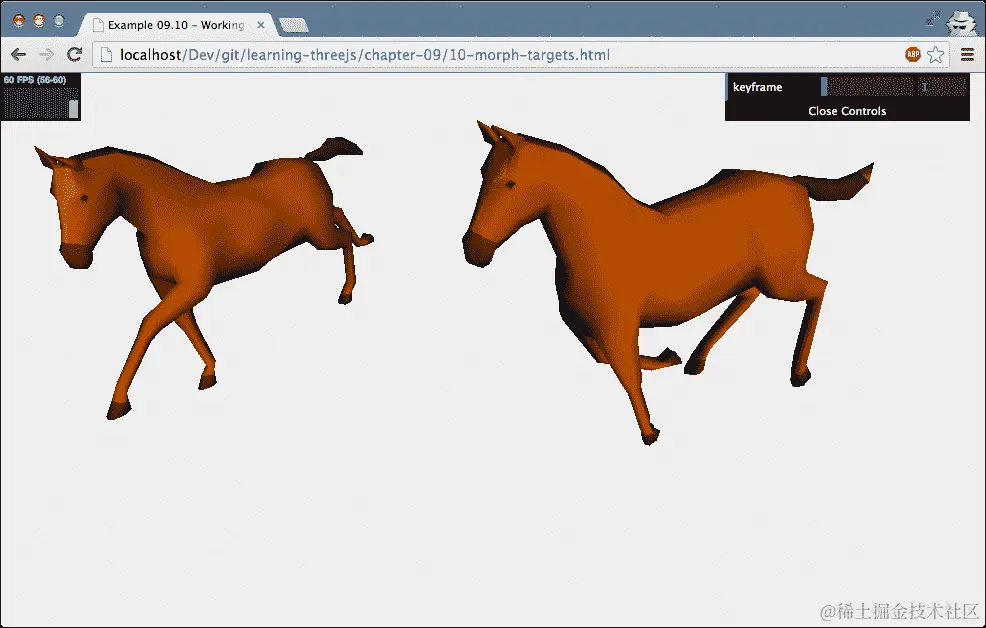Click the back navigation arrow
The height and width of the screenshot is (628, 986).
click(18, 55)
